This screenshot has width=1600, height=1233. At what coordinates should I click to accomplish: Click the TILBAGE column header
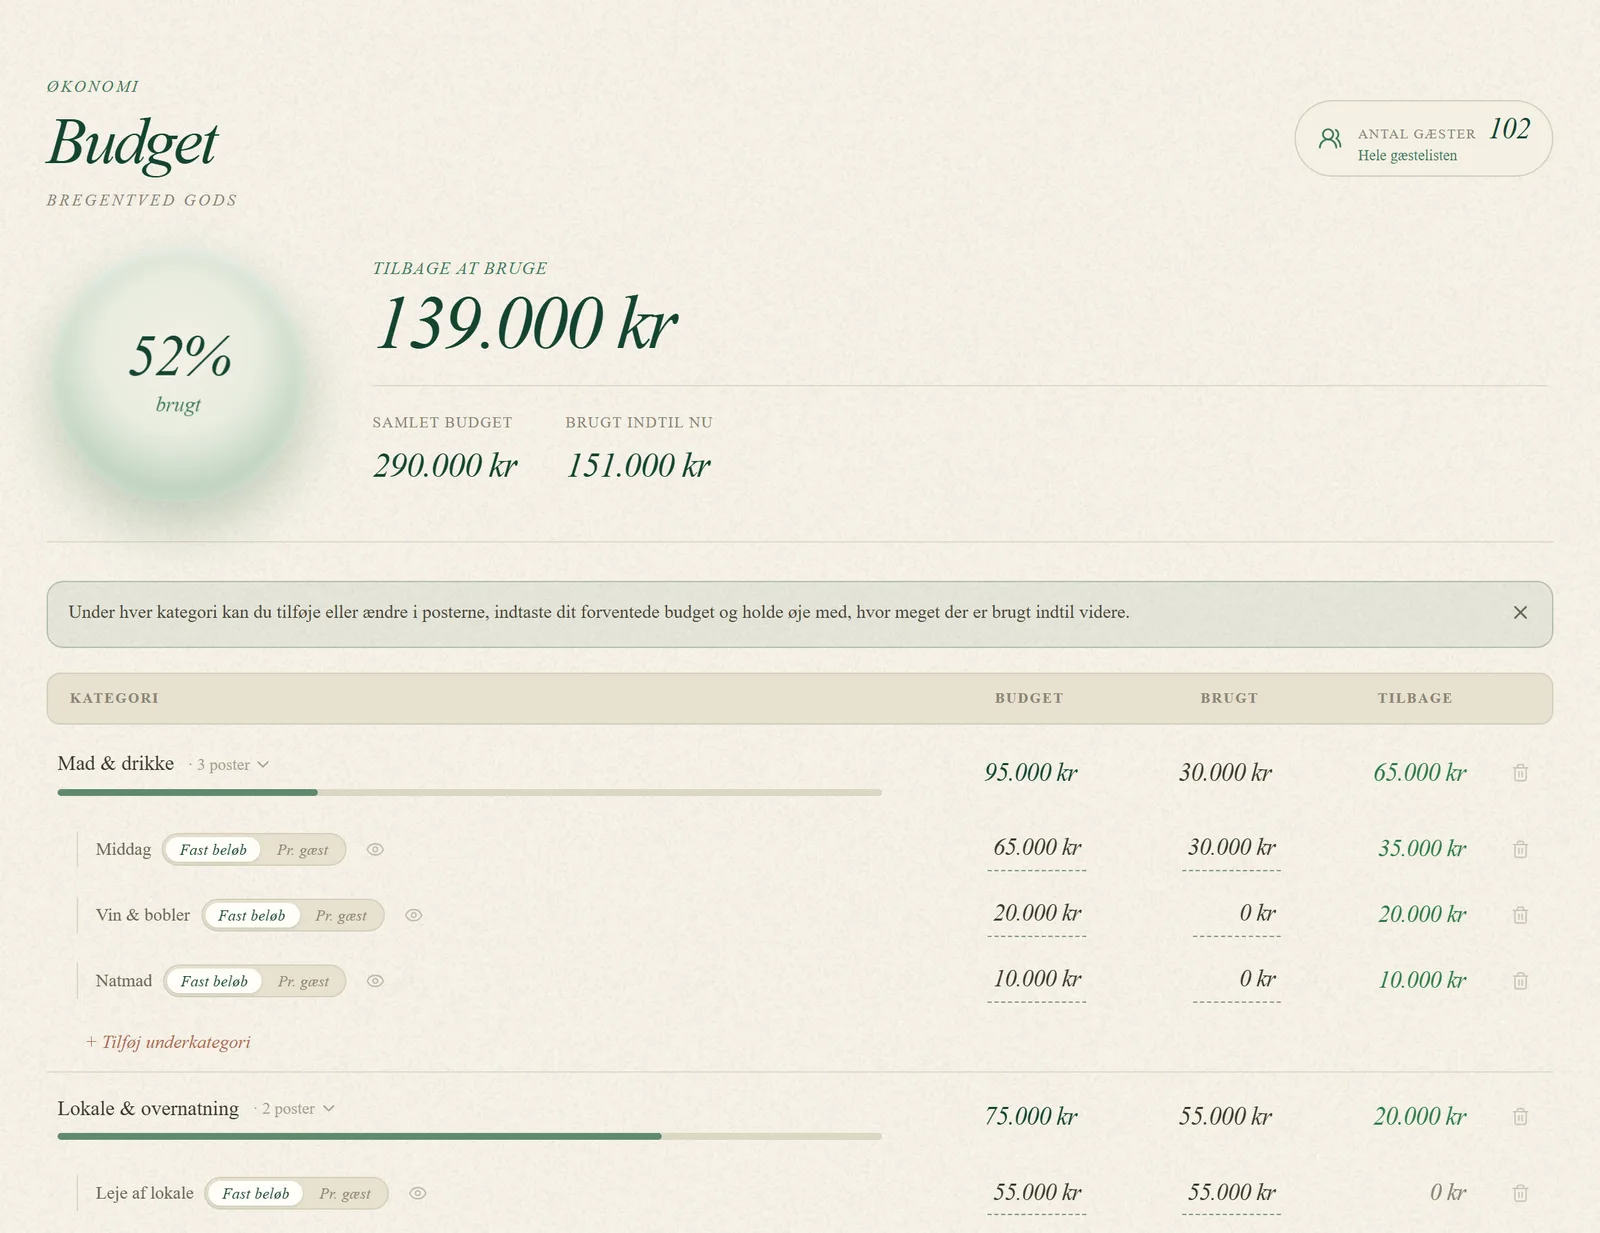(x=1415, y=698)
